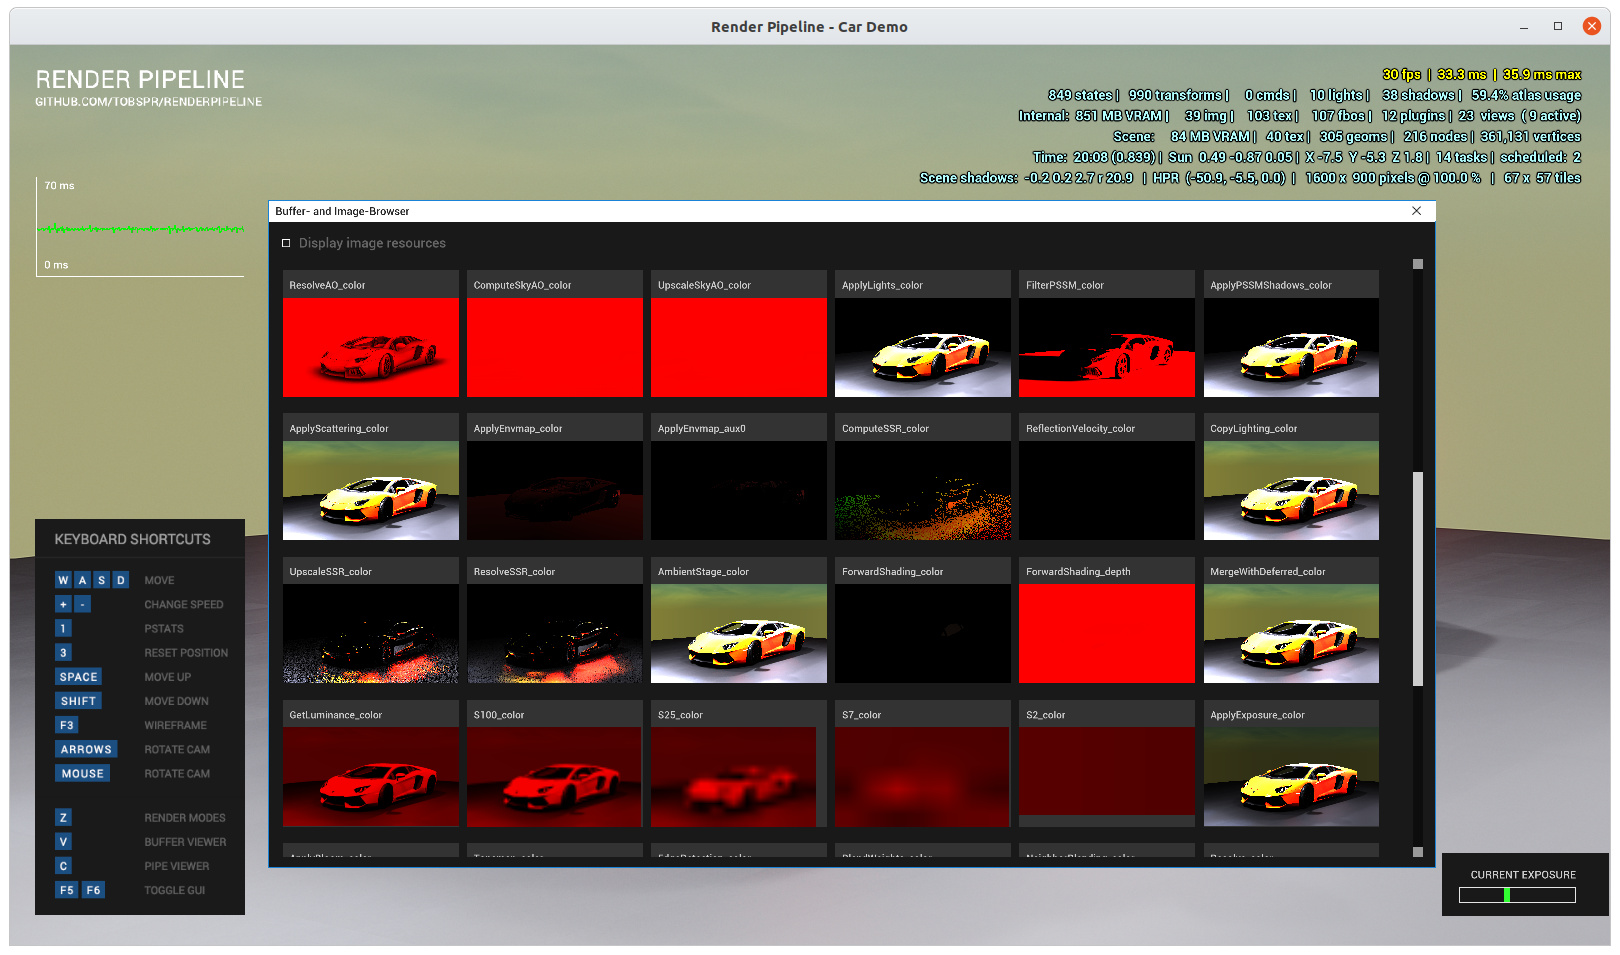Enable the Display image resources checkbox
Screen dimensions: 1620x955
tap(286, 243)
